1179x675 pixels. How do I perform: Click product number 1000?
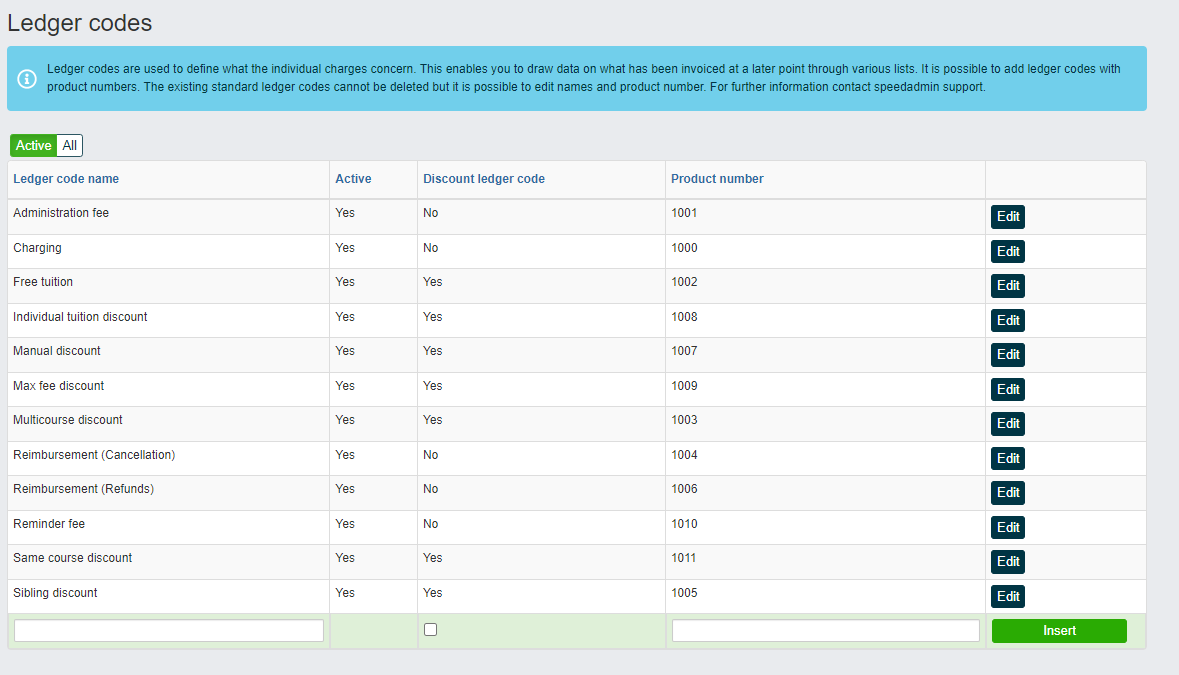684,248
